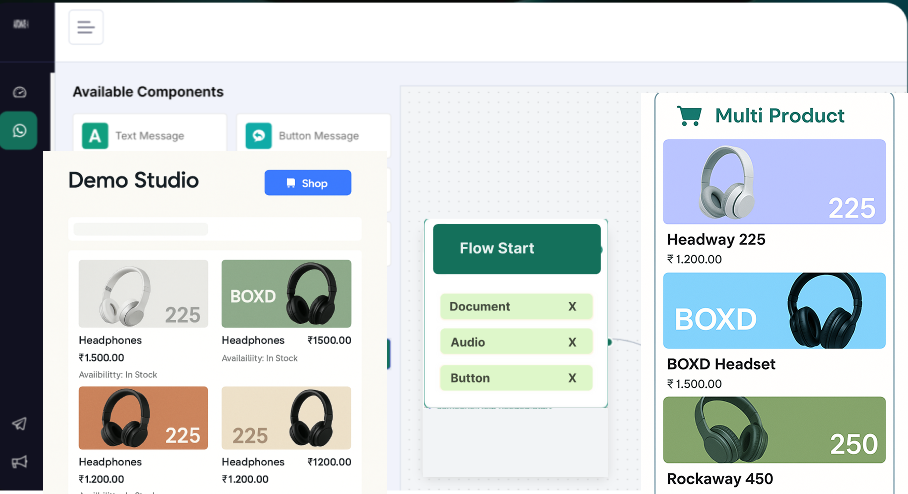
Task: Click the white headphones 225 thumbnail
Action: (x=143, y=294)
